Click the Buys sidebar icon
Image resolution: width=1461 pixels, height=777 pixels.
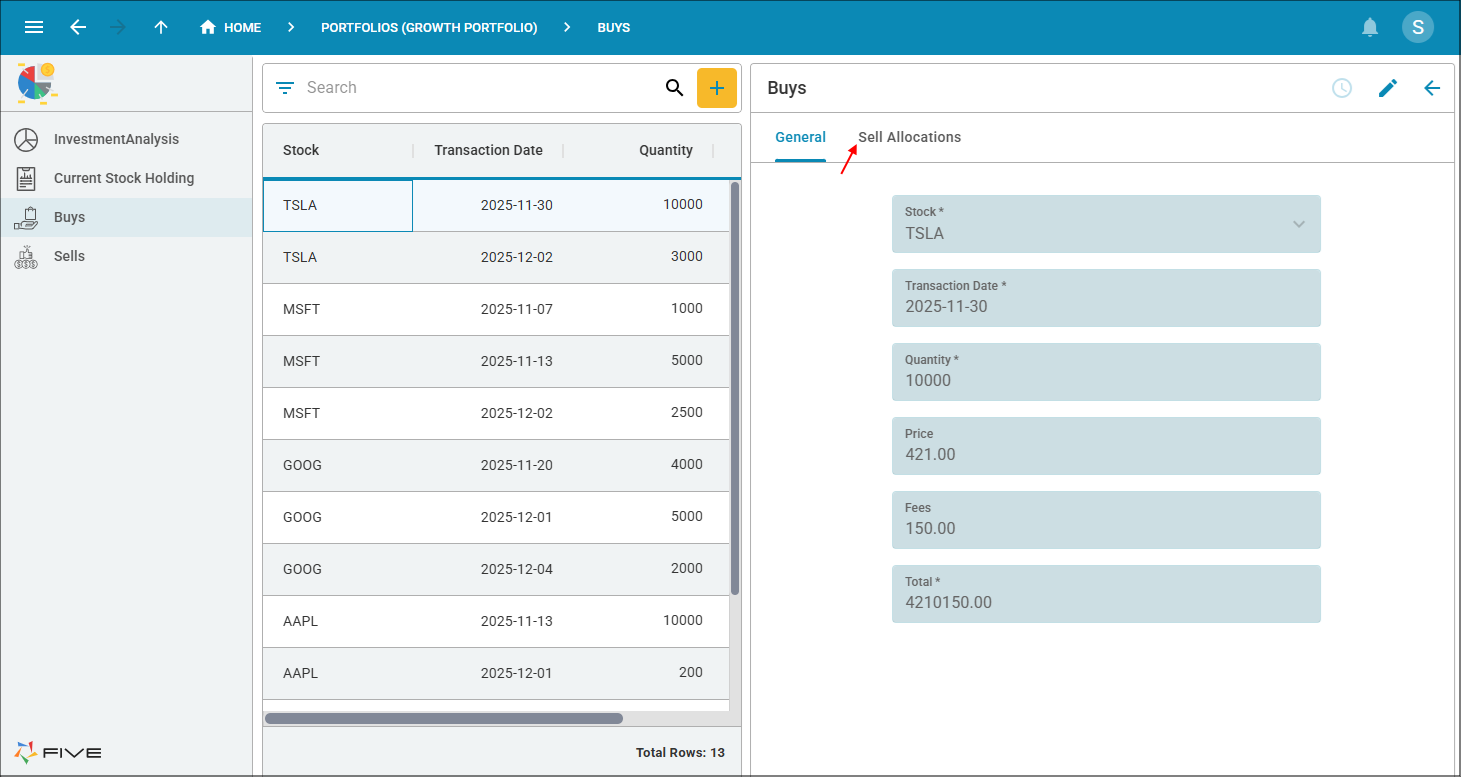tap(26, 217)
